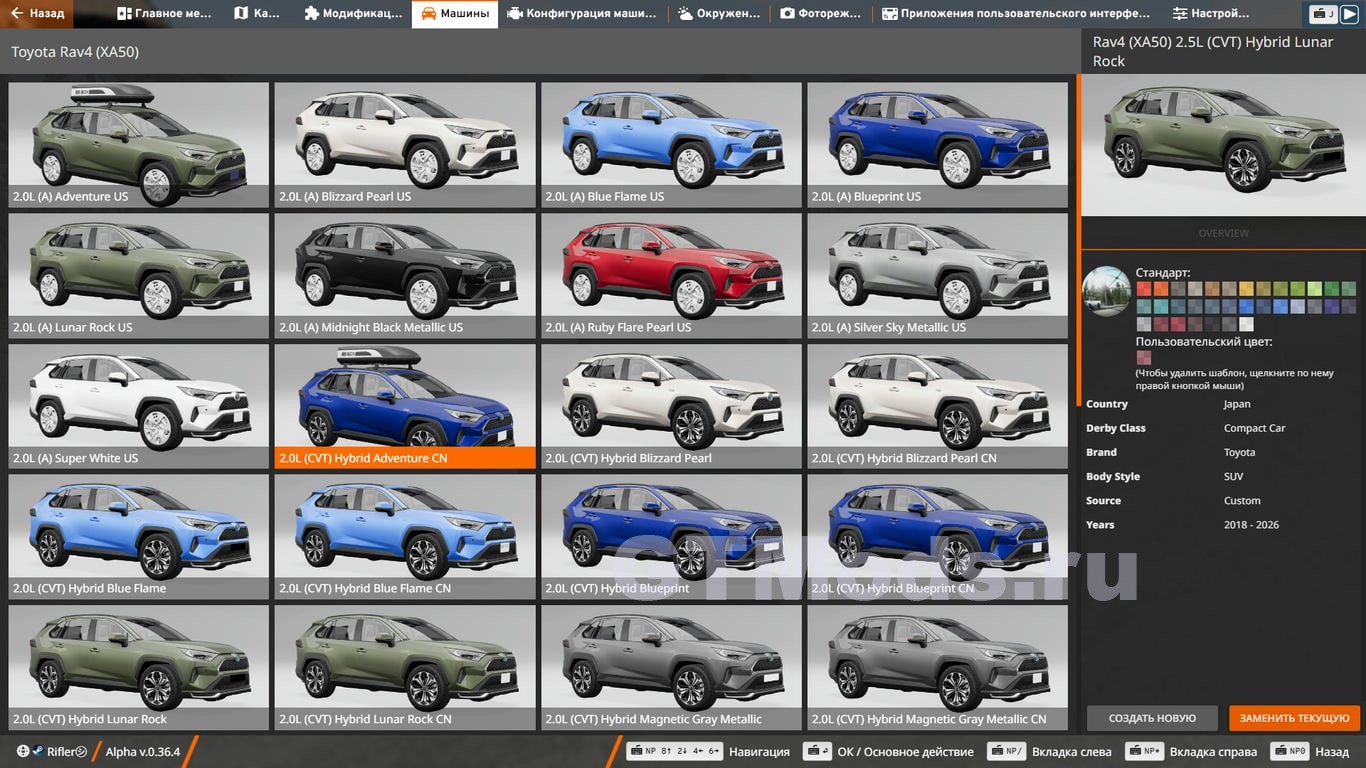This screenshot has width=1366, height=768.
Task: Pick the white swatch ending third row
Action: [x=1246, y=324]
